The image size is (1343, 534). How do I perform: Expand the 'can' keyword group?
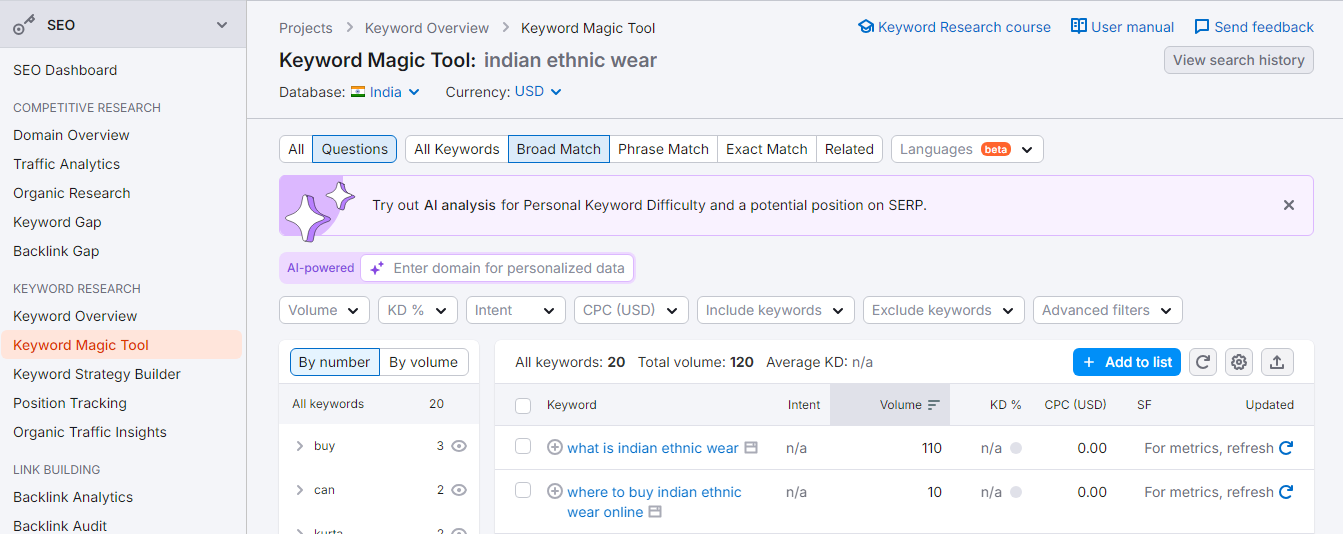pos(299,490)
